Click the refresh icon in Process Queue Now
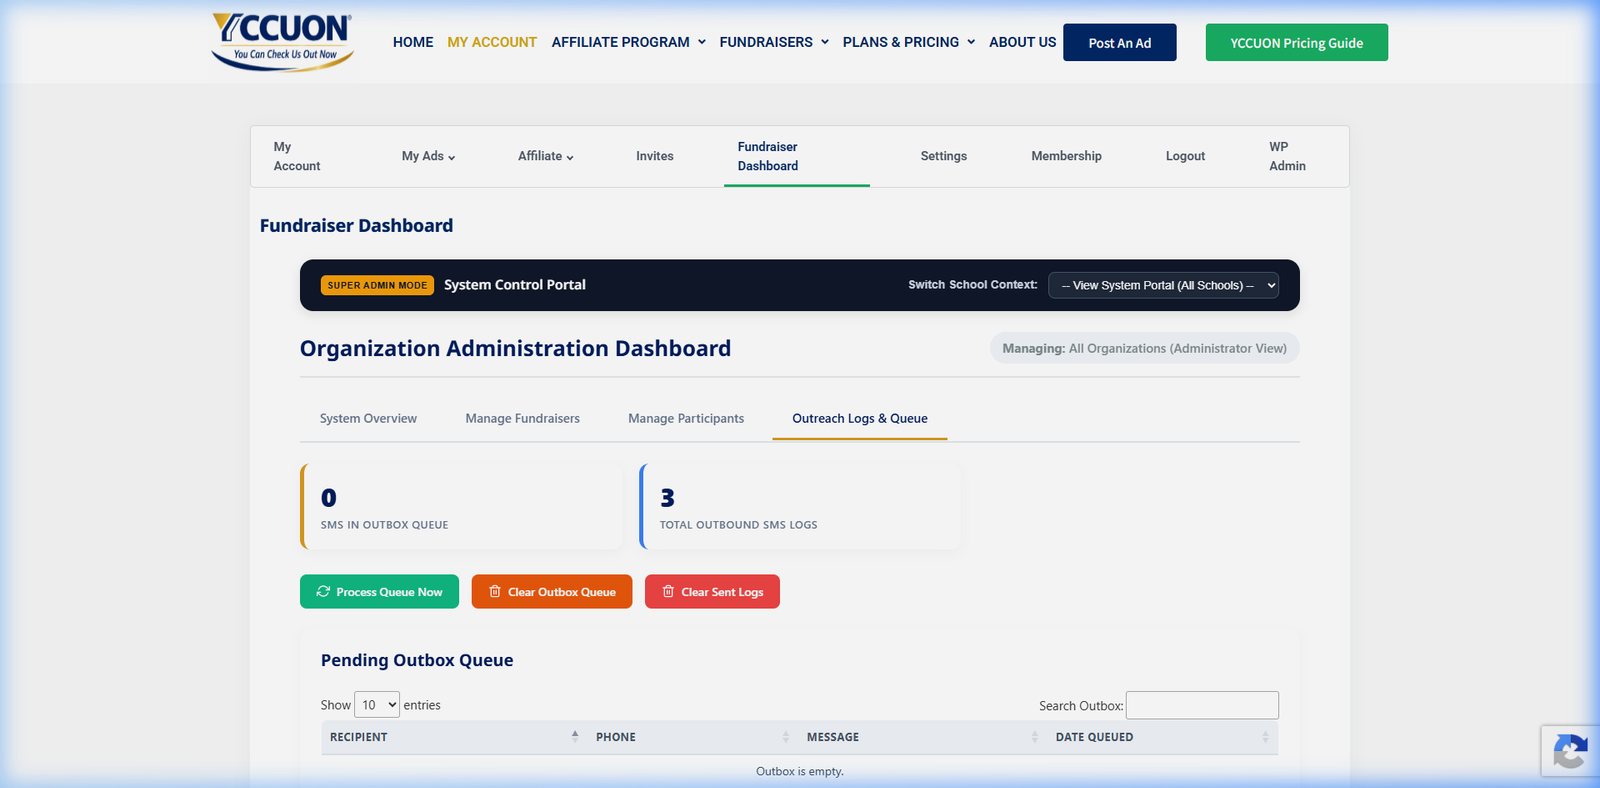 click(x=323, y=591)
